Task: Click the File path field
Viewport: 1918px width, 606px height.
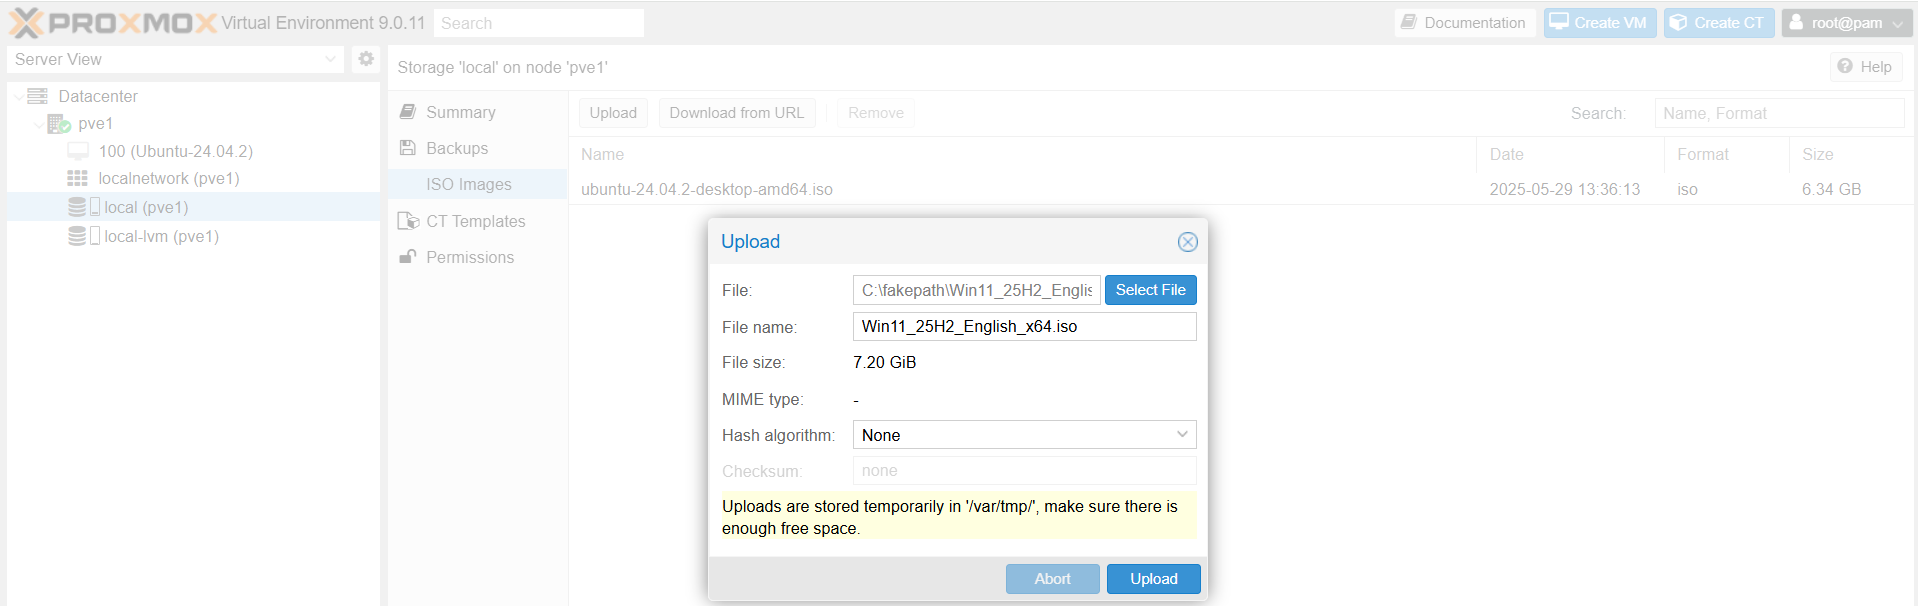Action: point(976,290)
